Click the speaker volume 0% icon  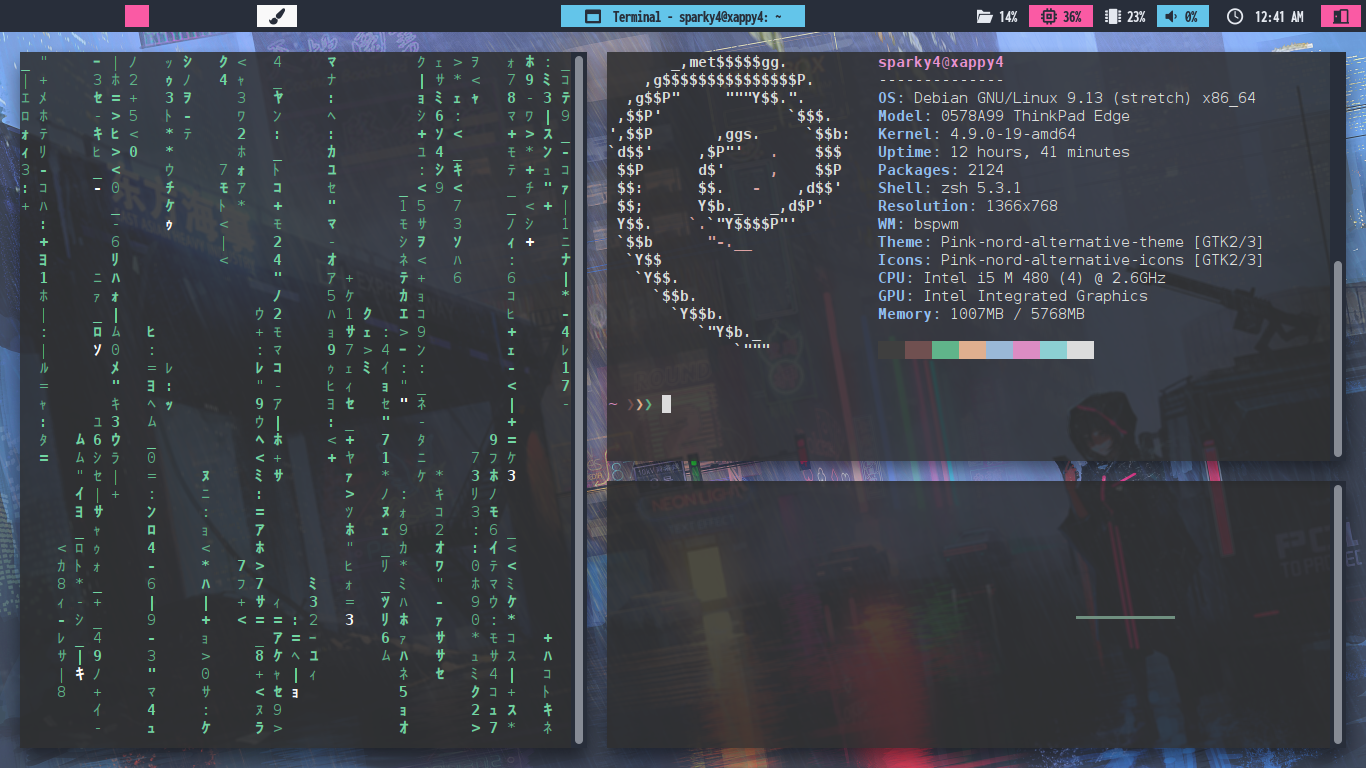coord(1169,17)
